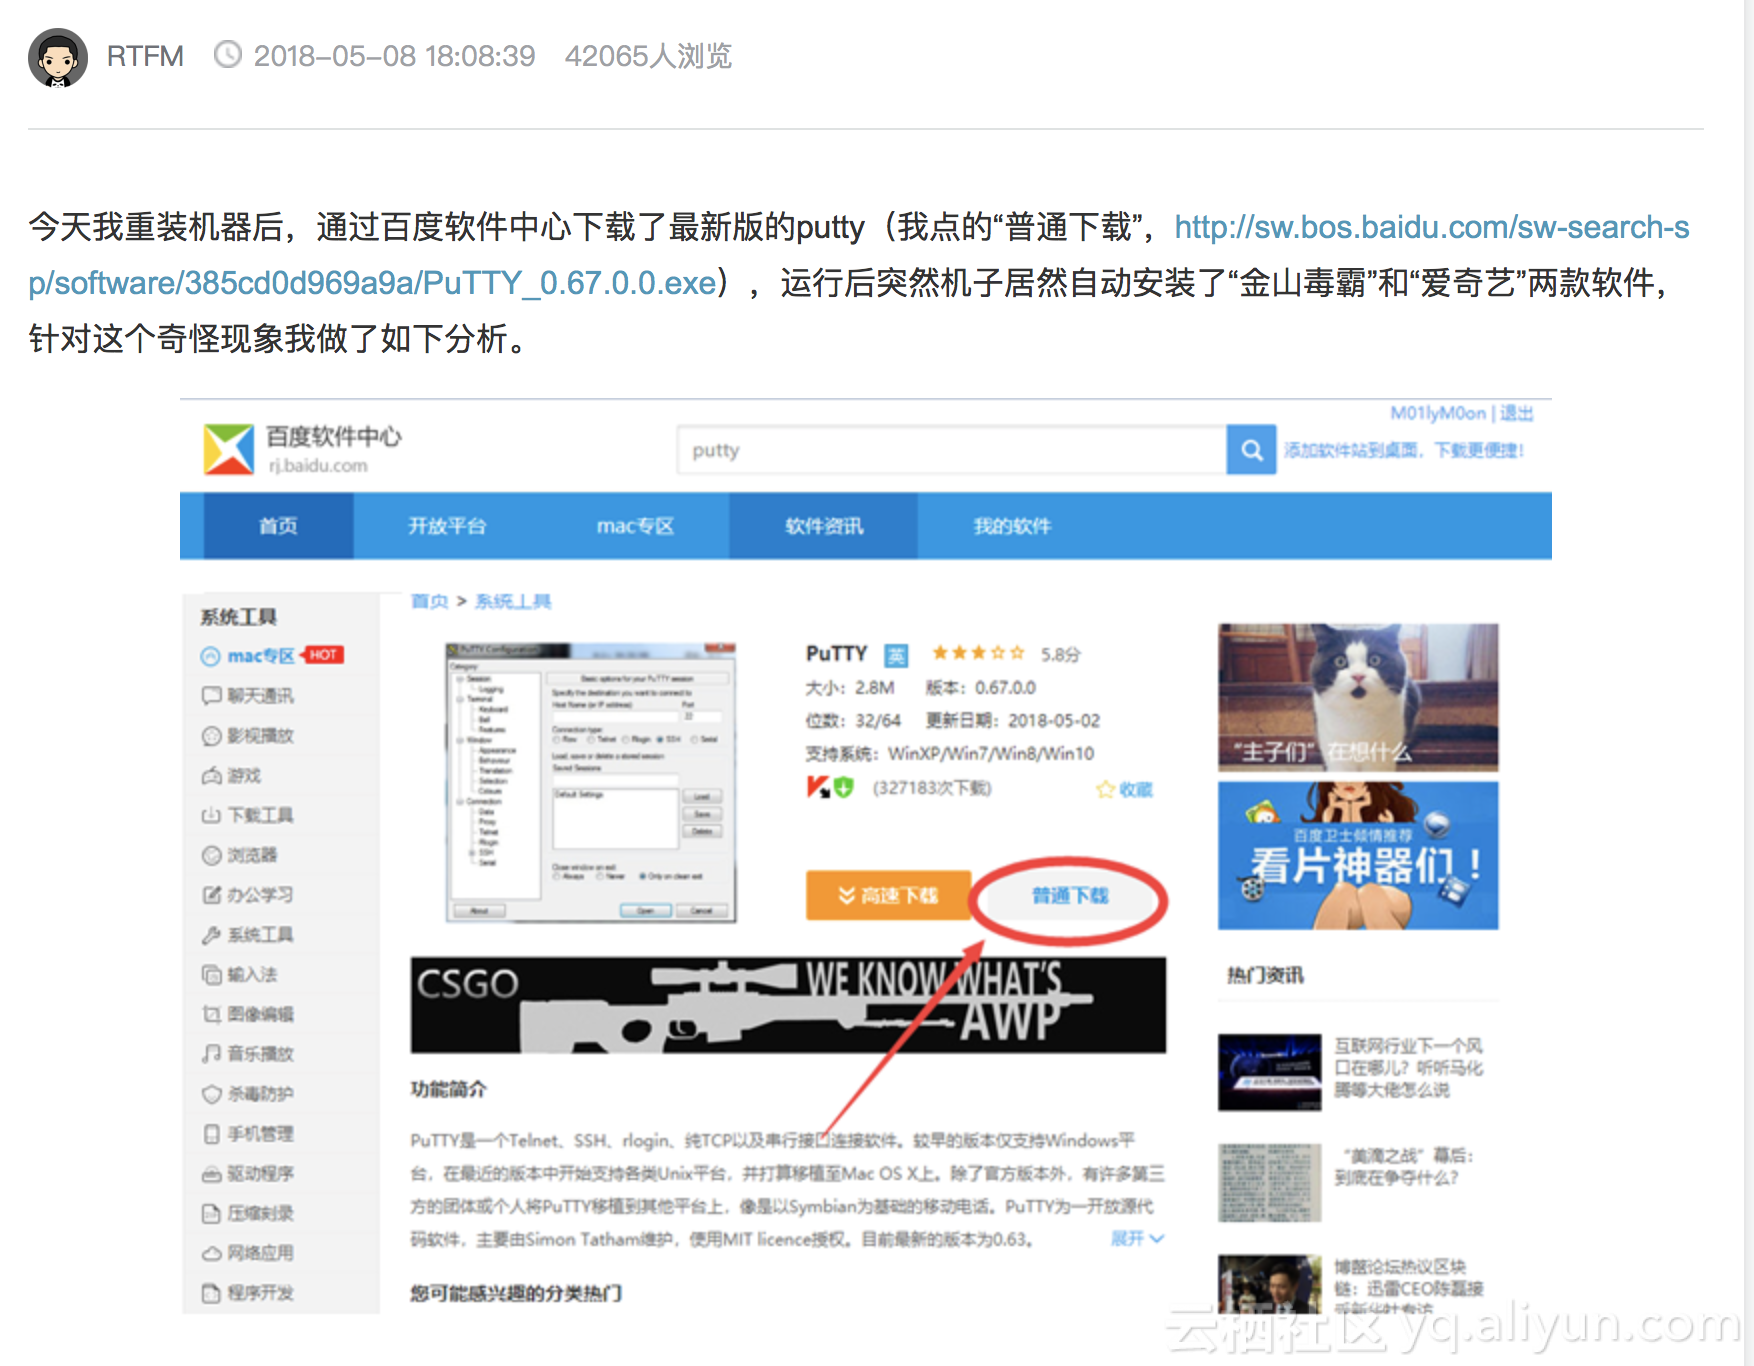This screenshot has width=1754, height=1366.
Task: Select the 网络应用 cloud icon
Action: click(x=211, y=1253)
